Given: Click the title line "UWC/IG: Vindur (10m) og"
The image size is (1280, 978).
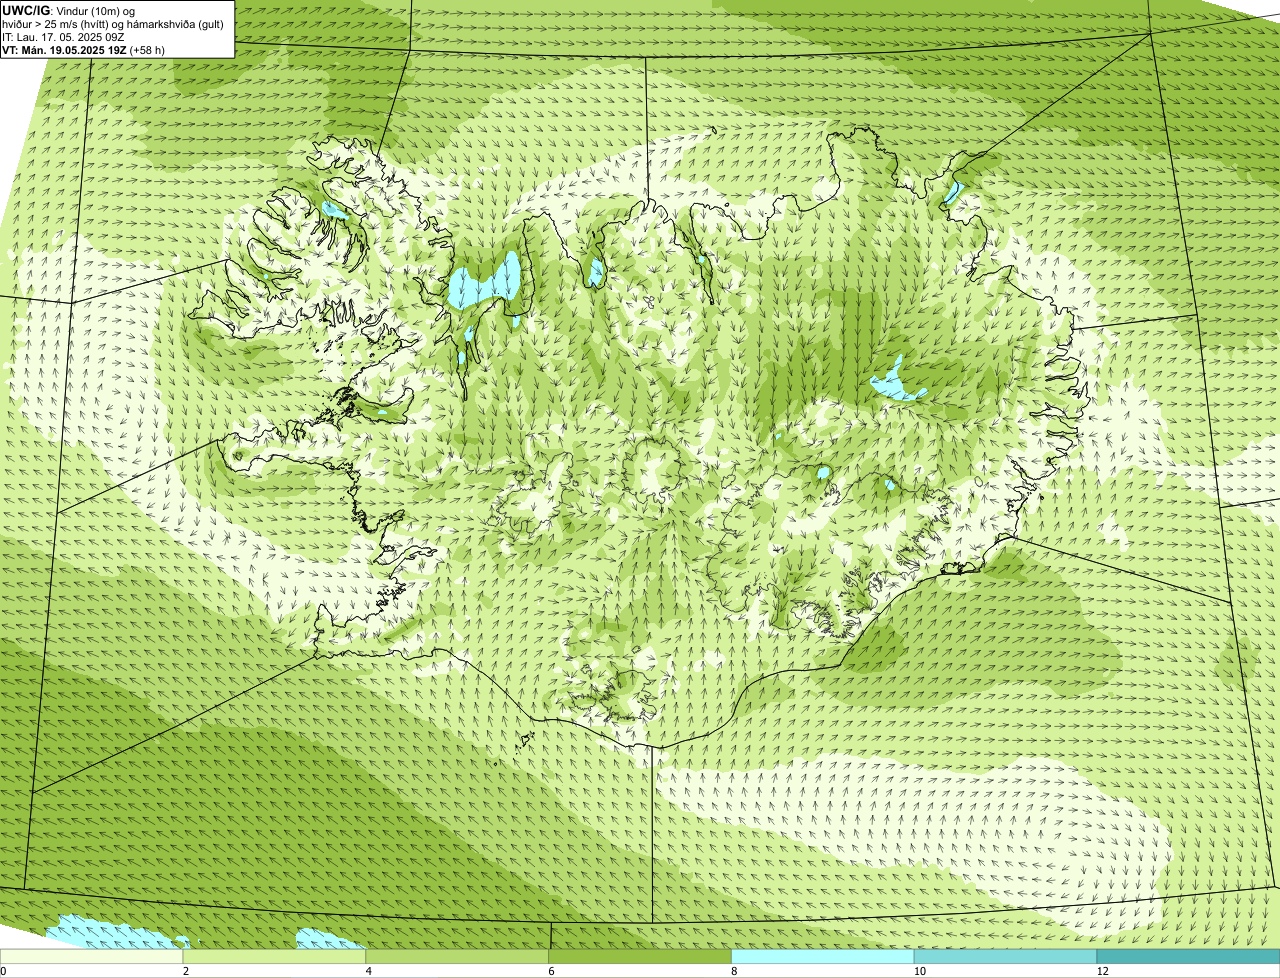Looking at the screenshot, I should click(x=68, y=11).
